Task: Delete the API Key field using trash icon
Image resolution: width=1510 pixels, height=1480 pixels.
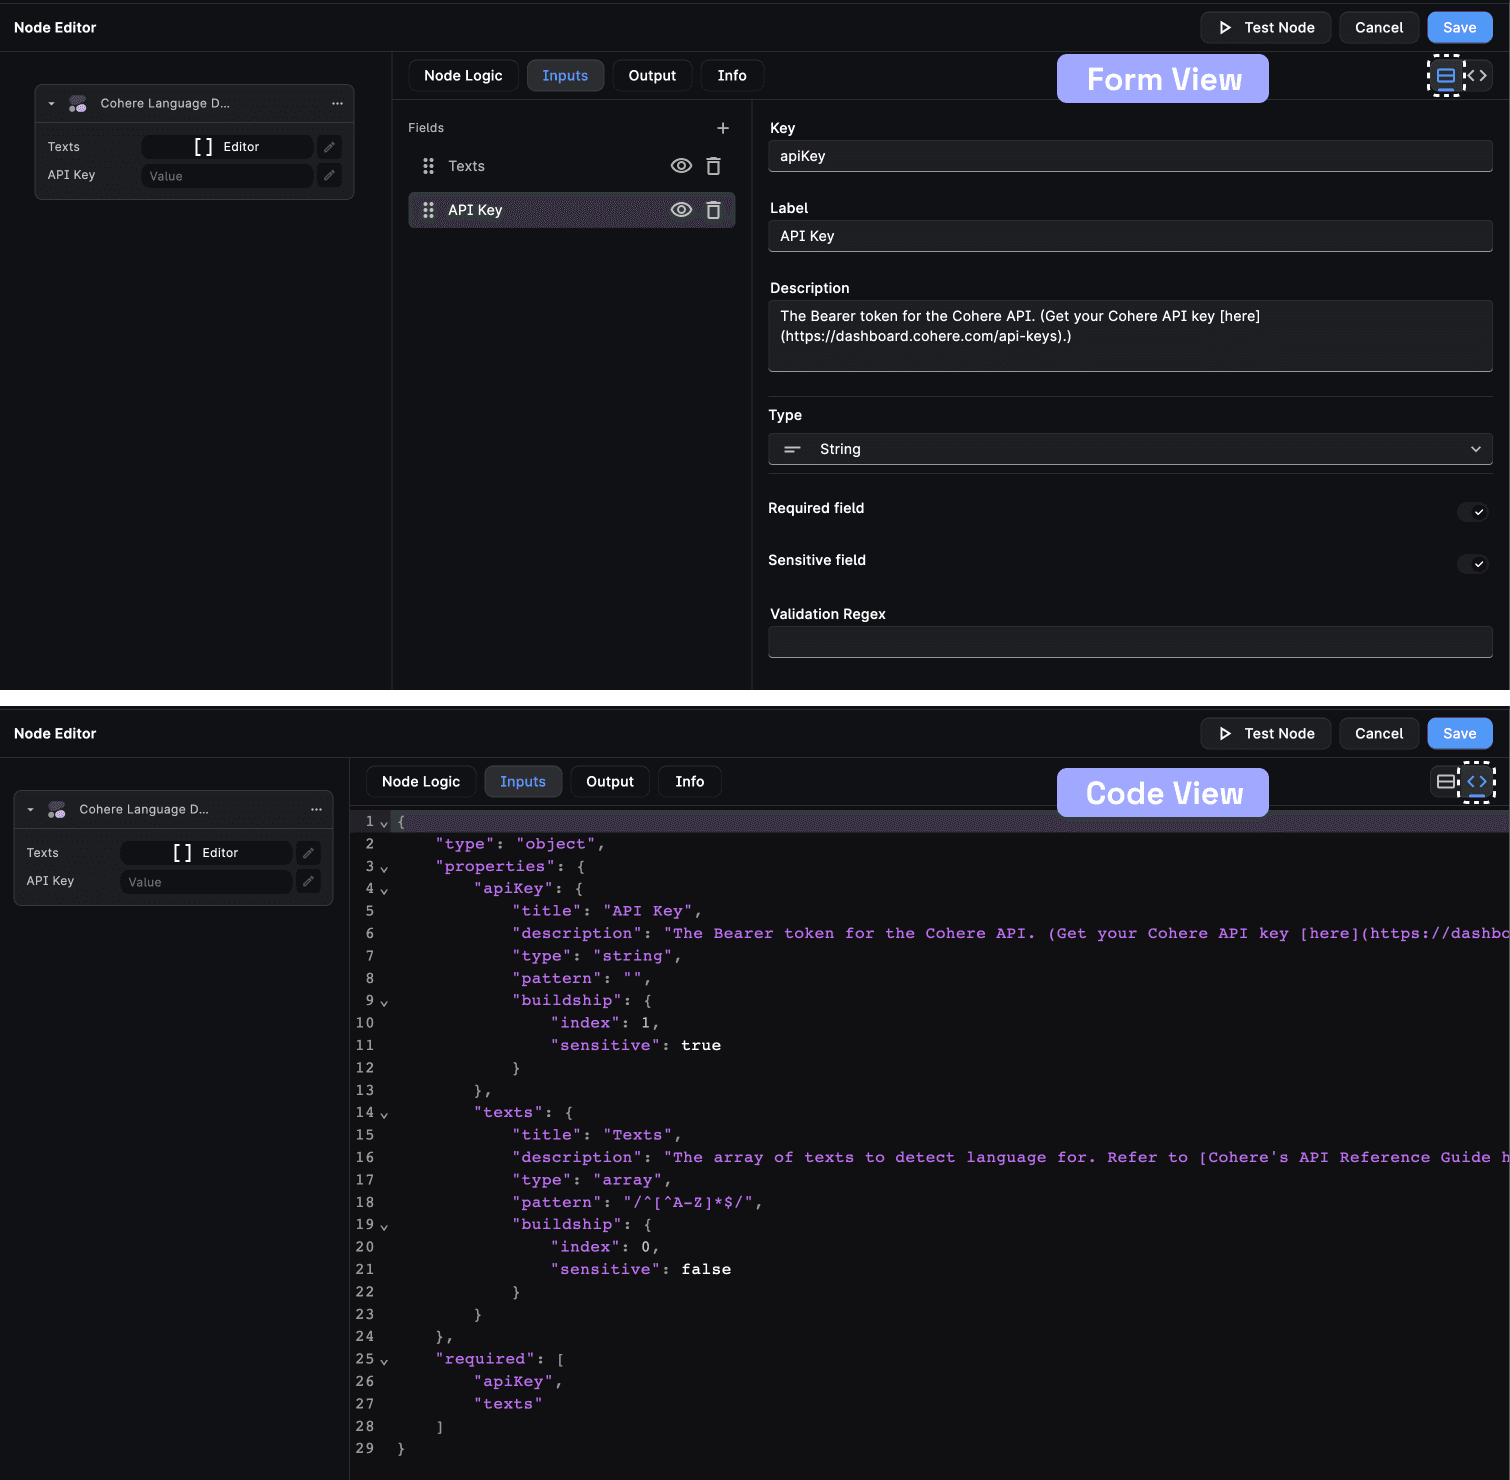Action: click(713, 210)
